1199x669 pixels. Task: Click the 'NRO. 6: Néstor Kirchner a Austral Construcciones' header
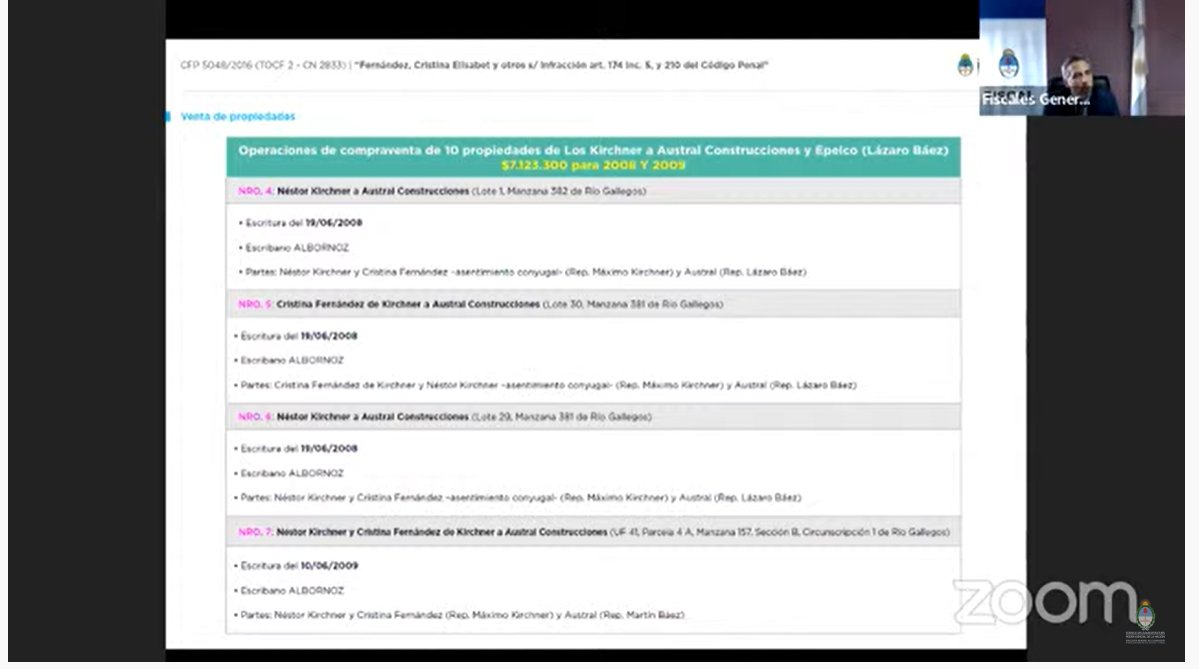point(593,417)
